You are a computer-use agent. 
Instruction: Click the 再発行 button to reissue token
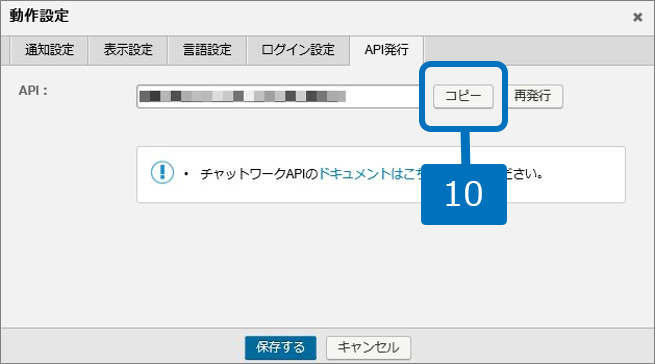tap(532, 96)
